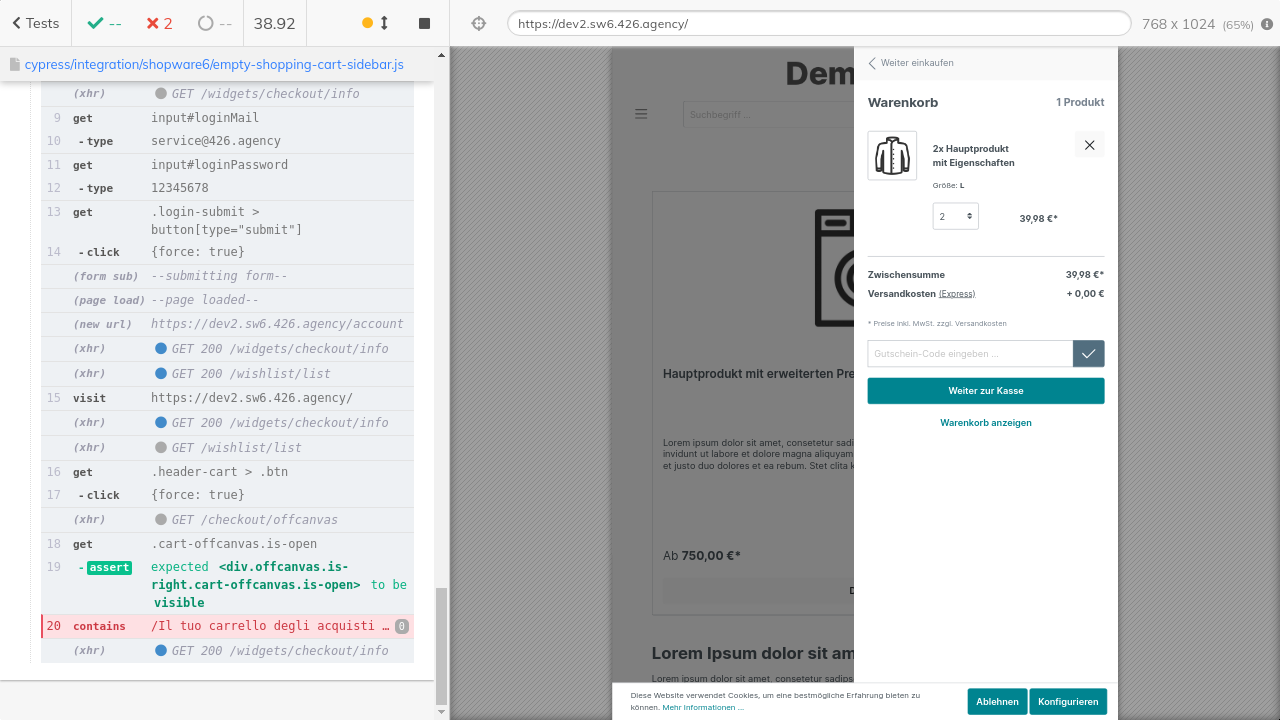
Task: Remove the Hauptprodukt item with X button
Action: coord(1089,145)
